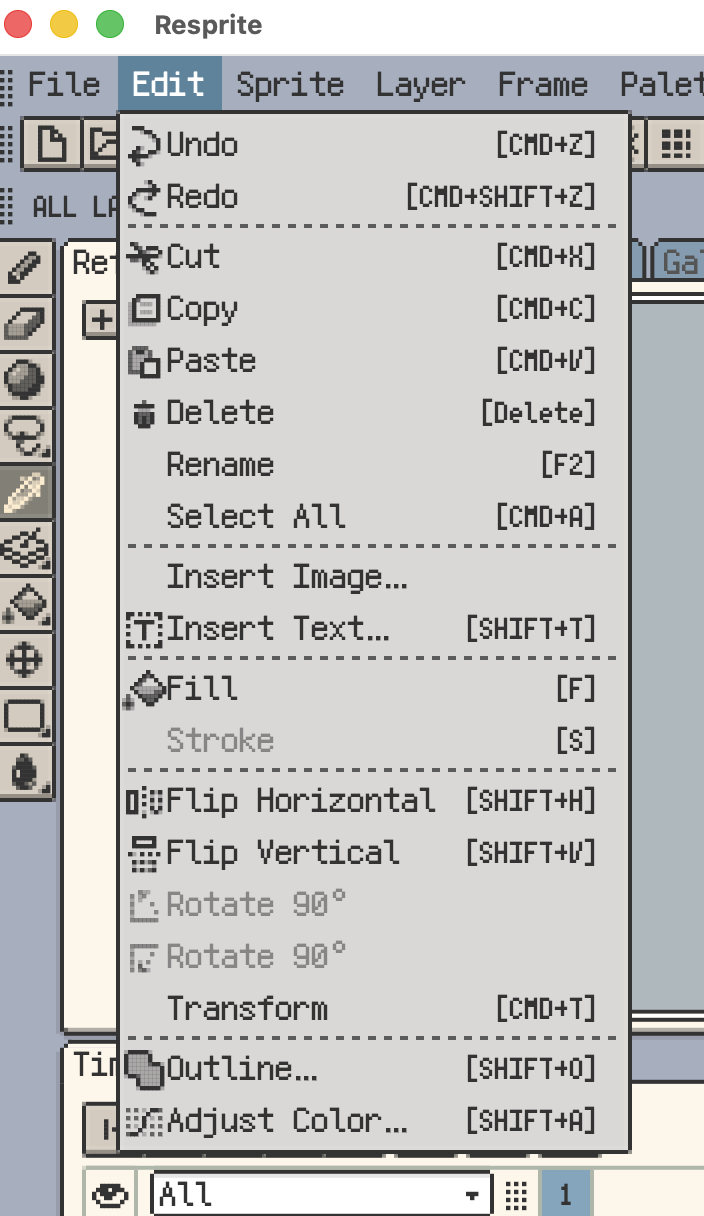Click the New File toolbar icon
This screenshot has width=704, height=1216.
(51, 146)
